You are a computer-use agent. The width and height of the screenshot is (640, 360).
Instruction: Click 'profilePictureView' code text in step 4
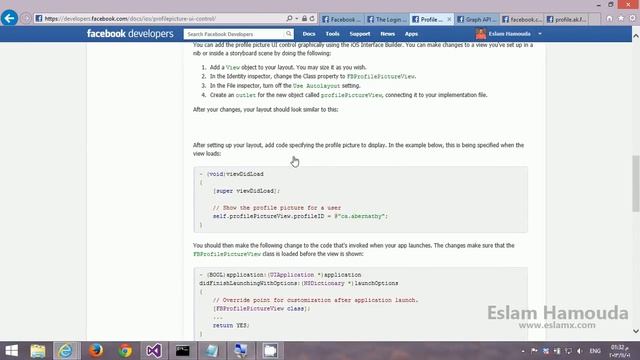pyautogui.click(x=351, y=95)
